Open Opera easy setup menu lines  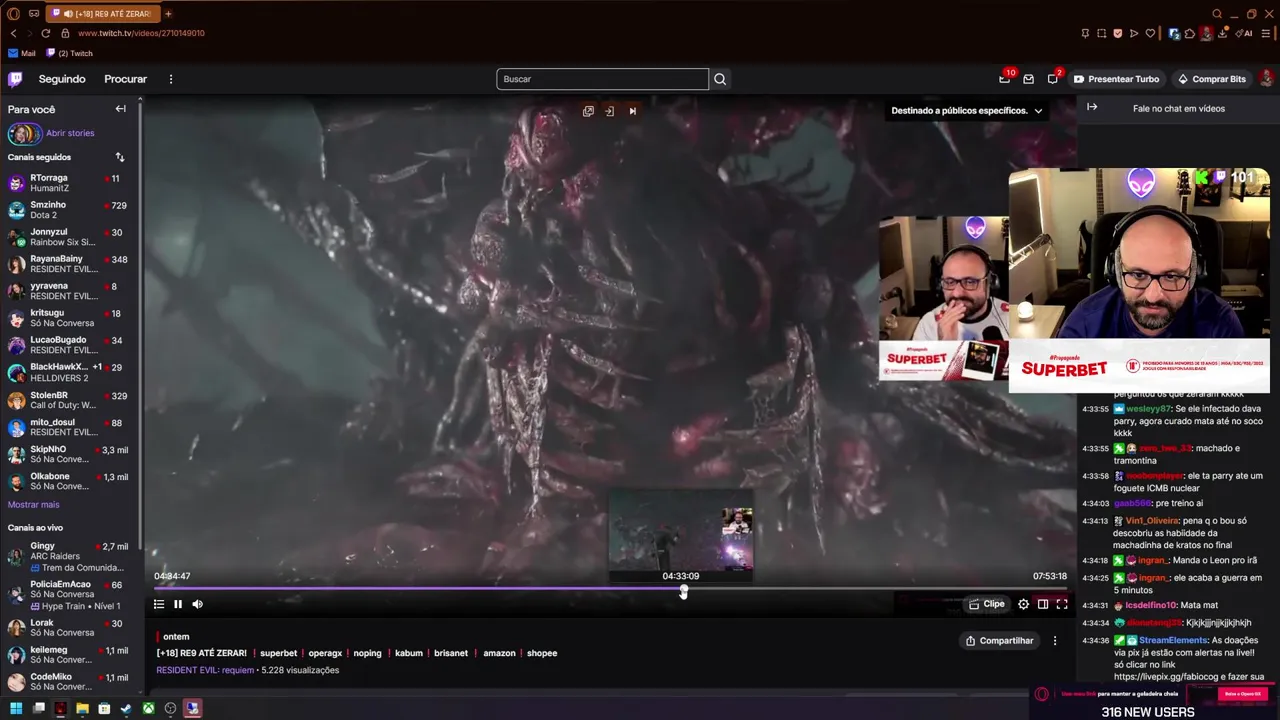(x=1266, y=33)
